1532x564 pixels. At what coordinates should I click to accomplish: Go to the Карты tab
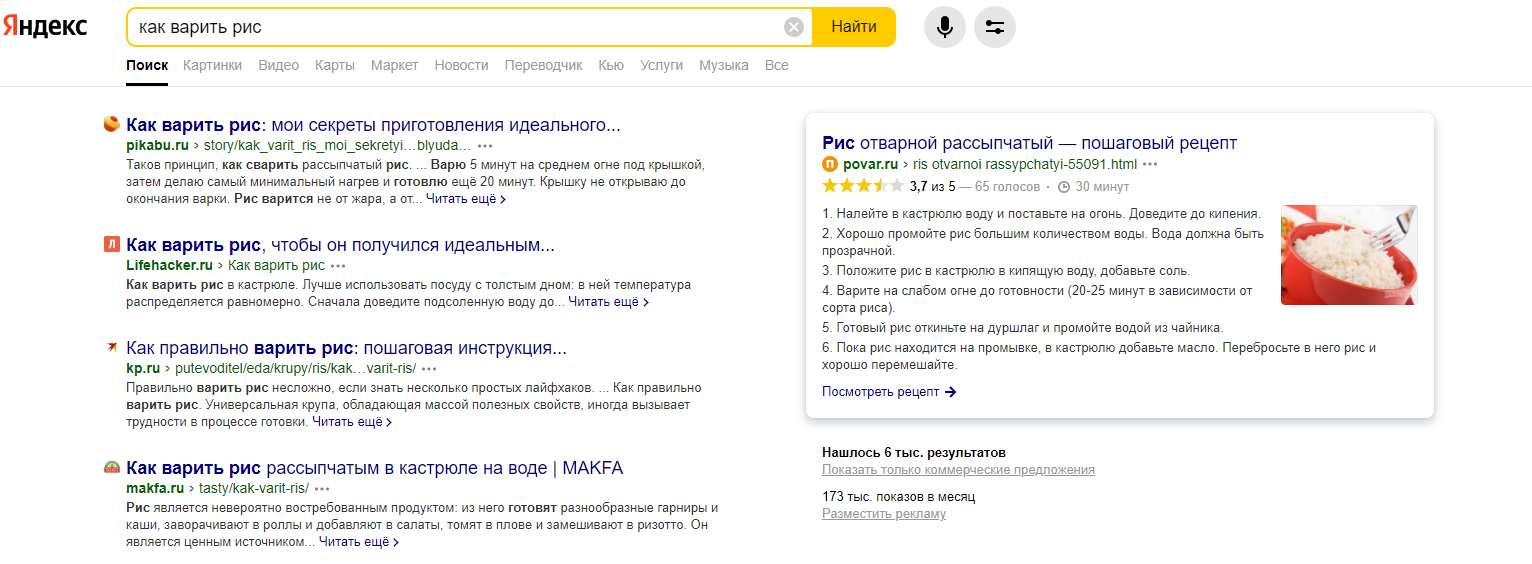tap(334, 65)
